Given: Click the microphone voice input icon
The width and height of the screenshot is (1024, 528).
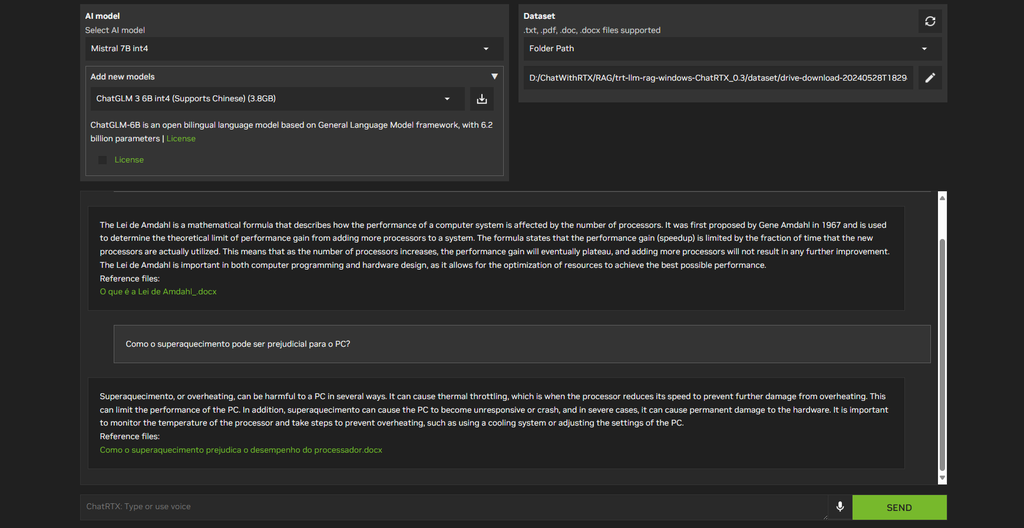Looking at the screenshot, I should point(840,507).
